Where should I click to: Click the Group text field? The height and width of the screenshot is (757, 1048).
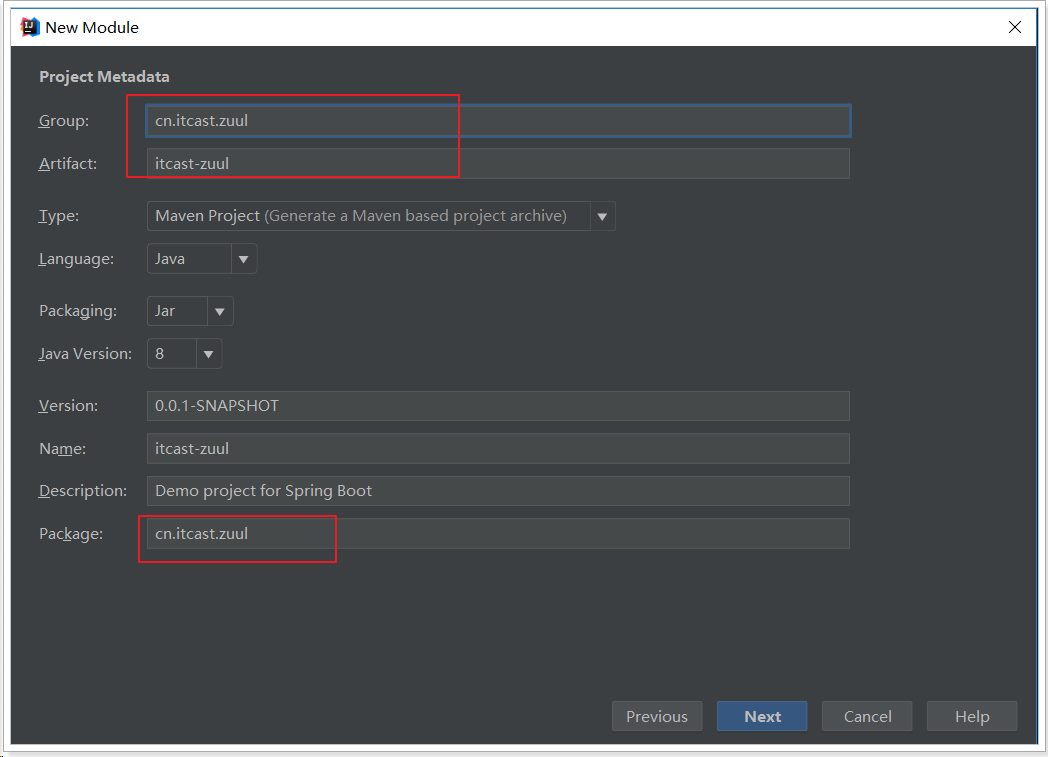(x=498, y=121)
